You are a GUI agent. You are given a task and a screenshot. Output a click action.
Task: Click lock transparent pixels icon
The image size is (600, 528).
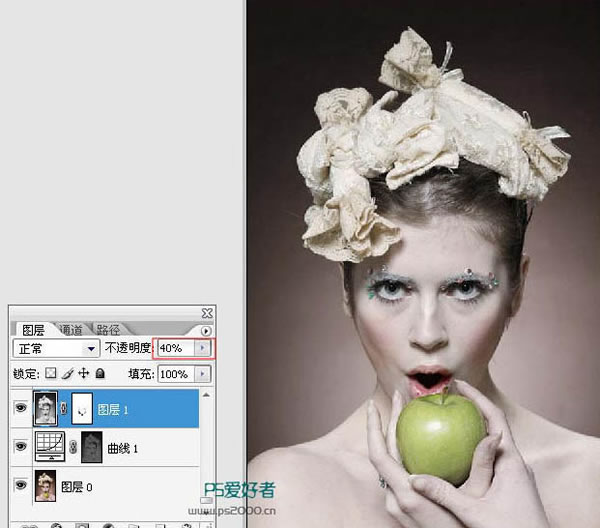[53, 374]
